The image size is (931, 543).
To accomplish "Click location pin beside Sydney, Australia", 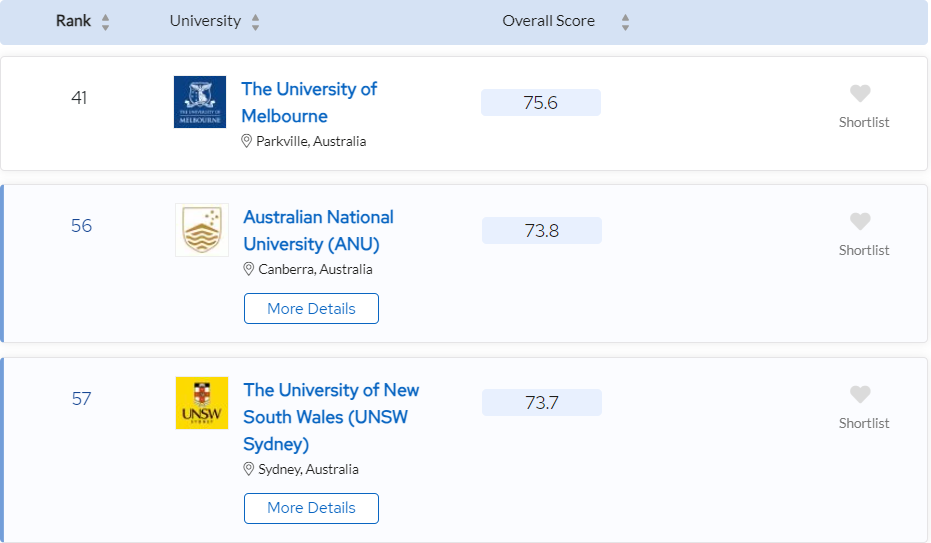I will [x=249, y=469].
